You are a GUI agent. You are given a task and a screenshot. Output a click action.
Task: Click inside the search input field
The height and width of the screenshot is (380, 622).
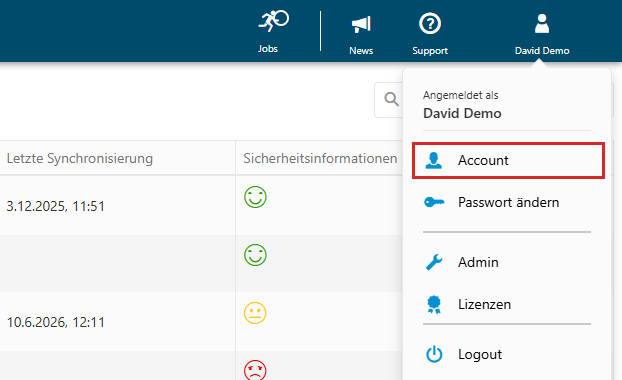[x=389, y=100]
